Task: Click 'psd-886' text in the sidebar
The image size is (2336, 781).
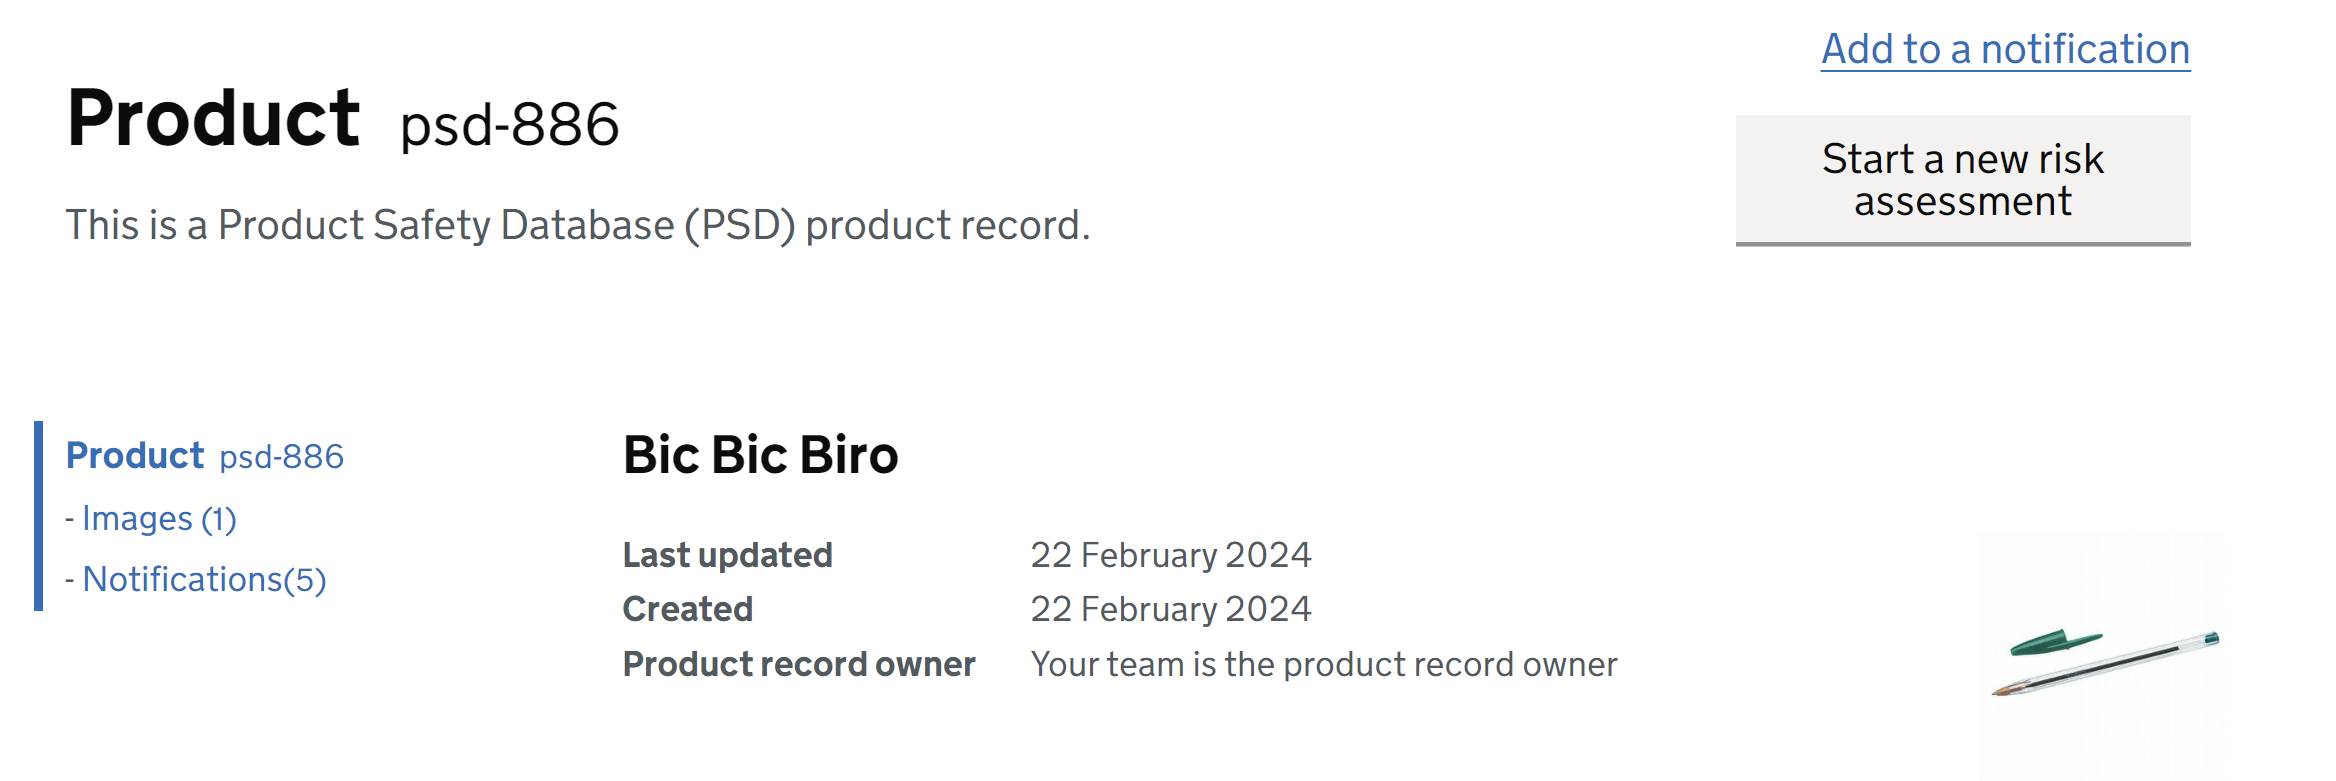Action: (281, 457)
